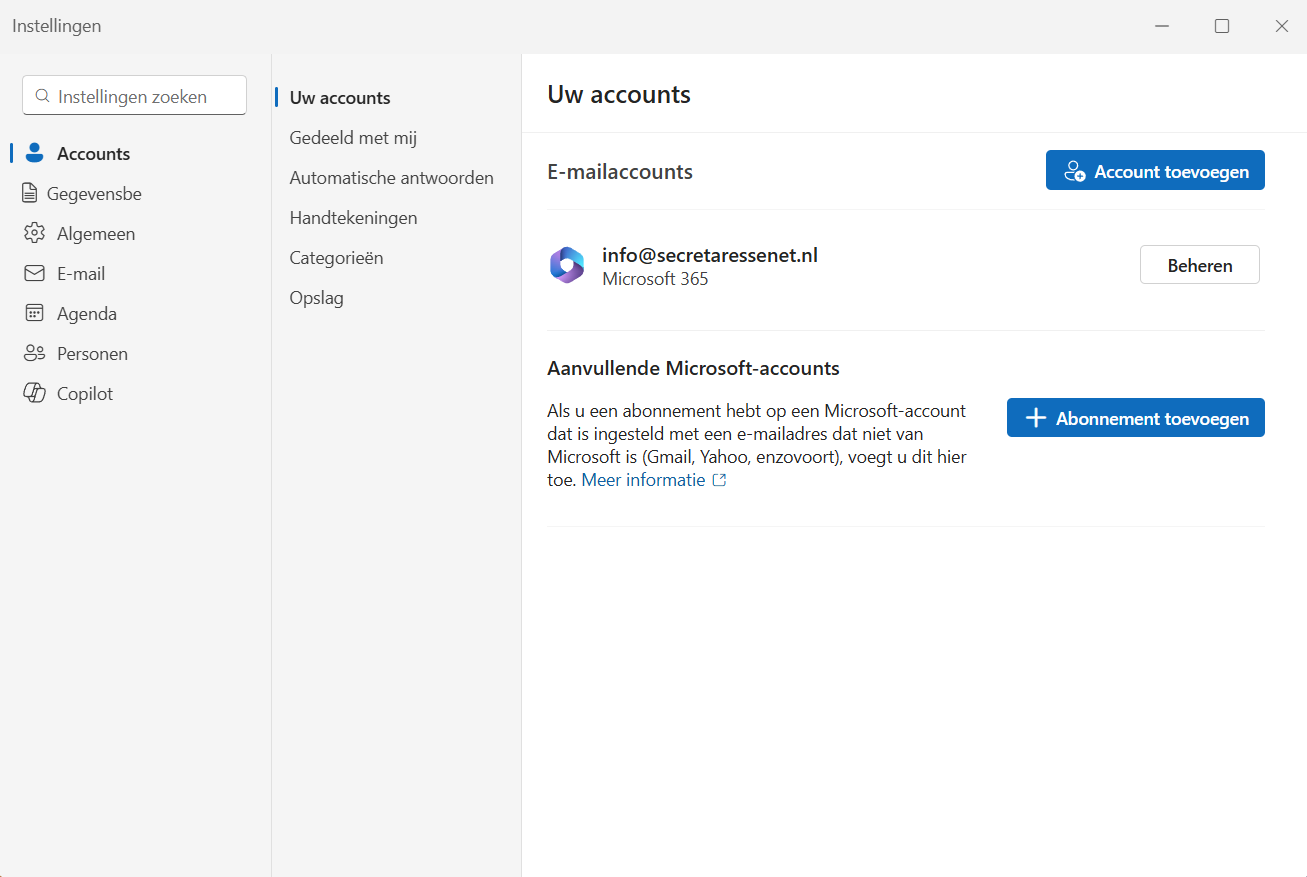This screenshot has height=877, width=1307.
Task: Click the Microsoft 365 account logo
Action: (567, 265)
